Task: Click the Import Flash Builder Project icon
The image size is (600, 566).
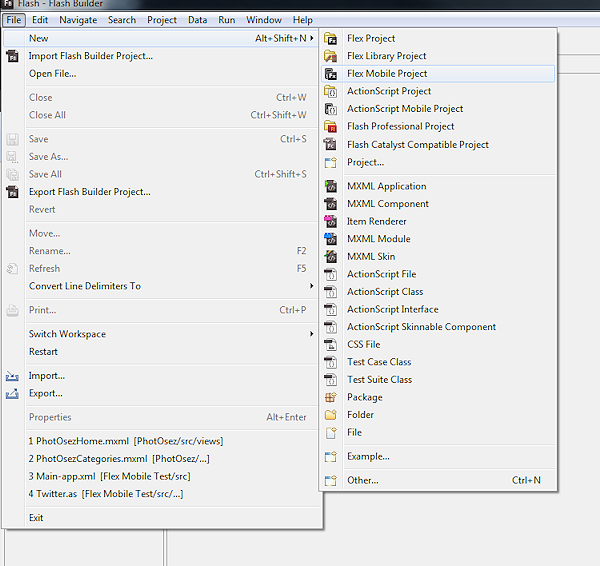Action: (x=13, y=56)
